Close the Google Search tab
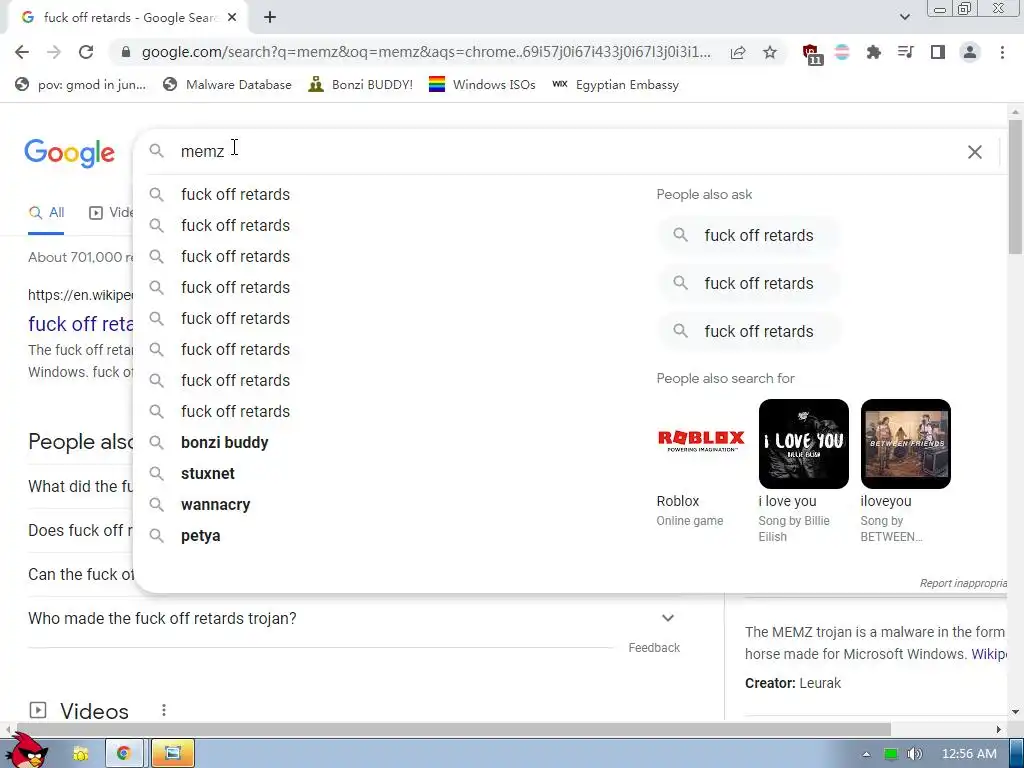The height and width of the screenshot is (768, 1024). click(232, 18)
